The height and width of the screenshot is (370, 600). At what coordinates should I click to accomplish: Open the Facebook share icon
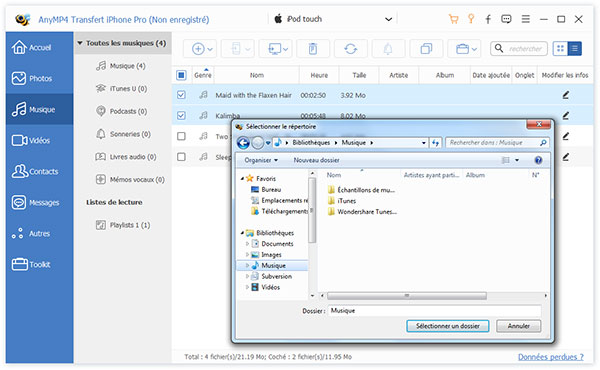(488, 19)
